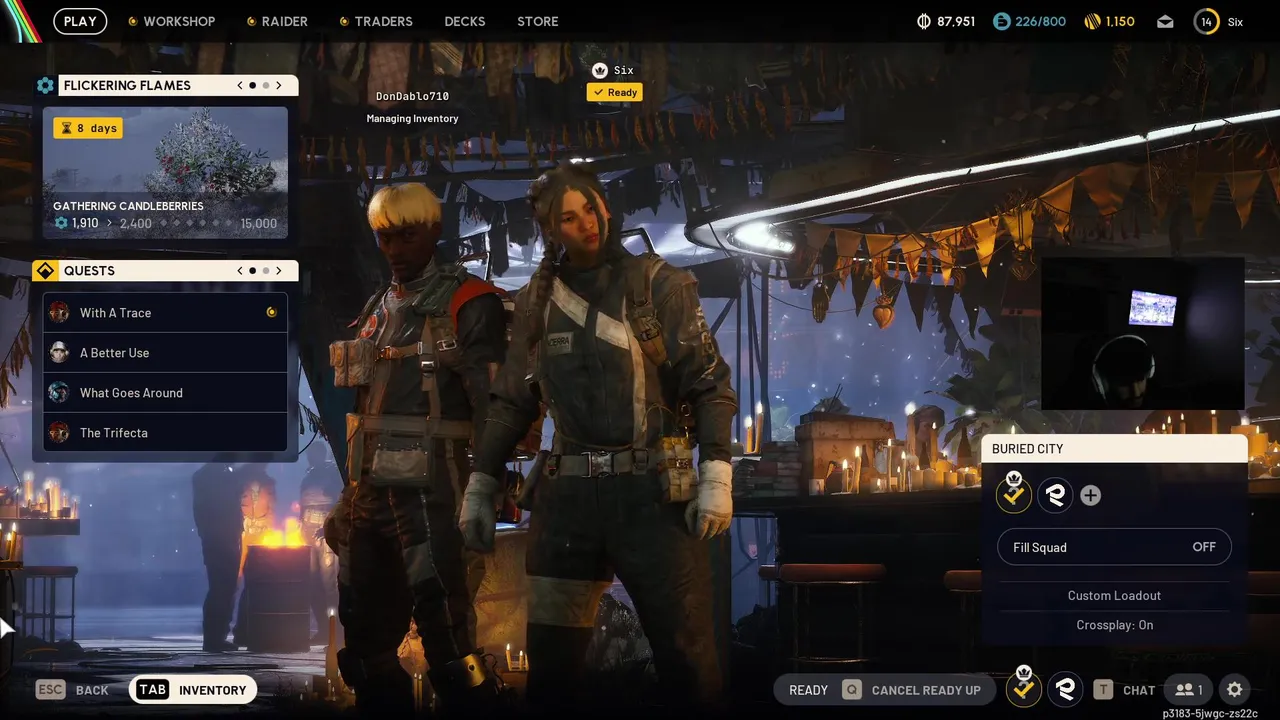Click The Trifecta quest giver portrait
Image resolution: width=1280 pixels, height=720 pixels.
click(x=59, y=432)
